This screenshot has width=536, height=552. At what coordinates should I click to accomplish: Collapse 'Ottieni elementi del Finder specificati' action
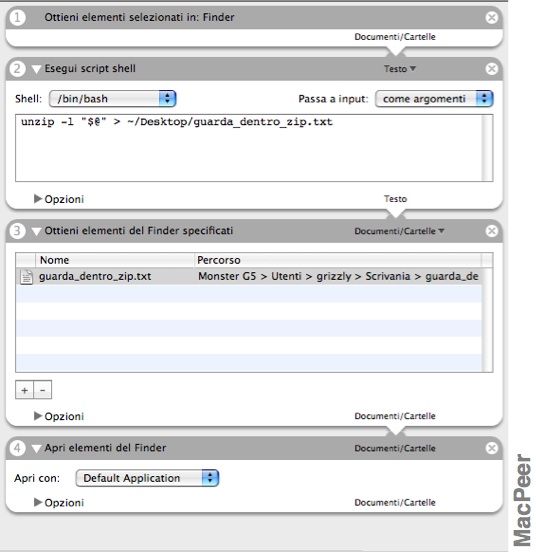coord(36,231)
